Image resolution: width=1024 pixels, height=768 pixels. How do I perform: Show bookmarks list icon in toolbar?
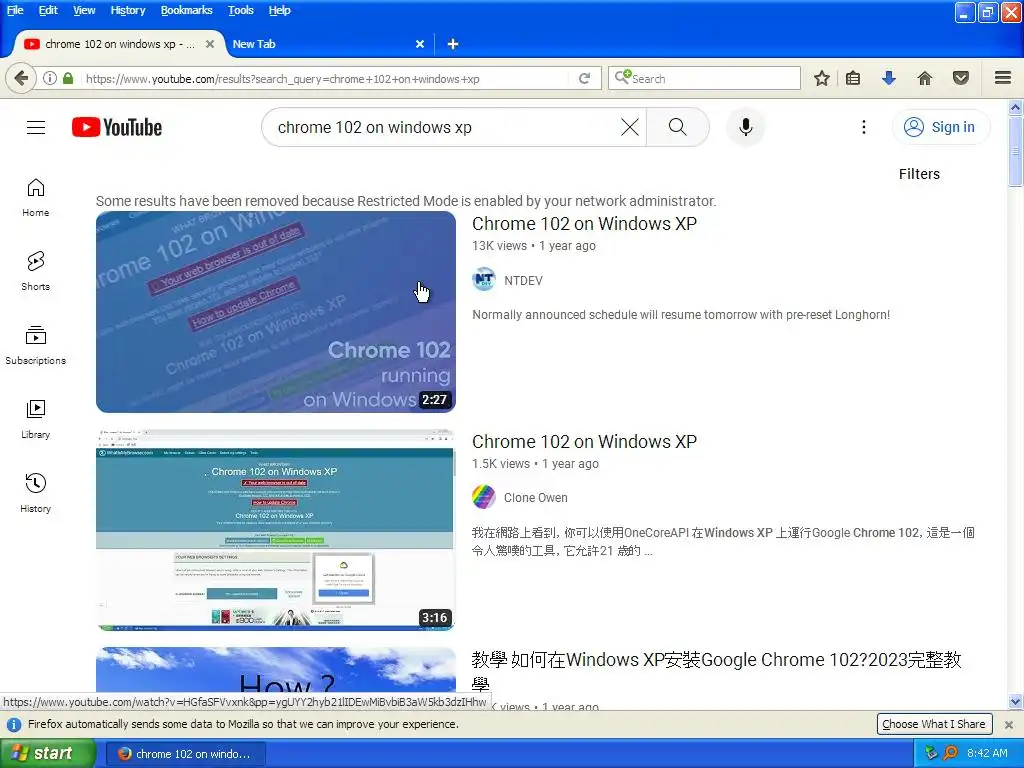coord(853,78)
